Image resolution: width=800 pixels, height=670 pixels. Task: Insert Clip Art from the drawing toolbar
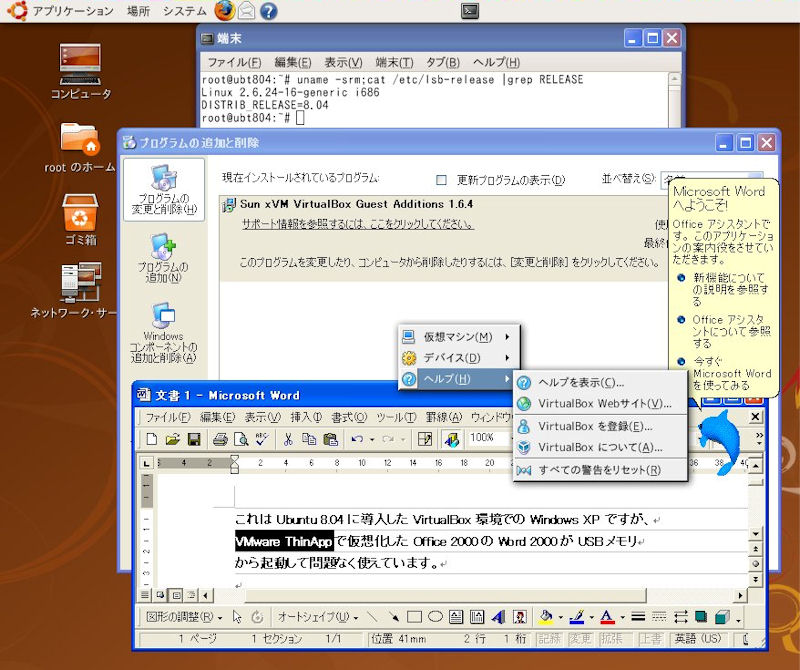[x=520, y=617]
